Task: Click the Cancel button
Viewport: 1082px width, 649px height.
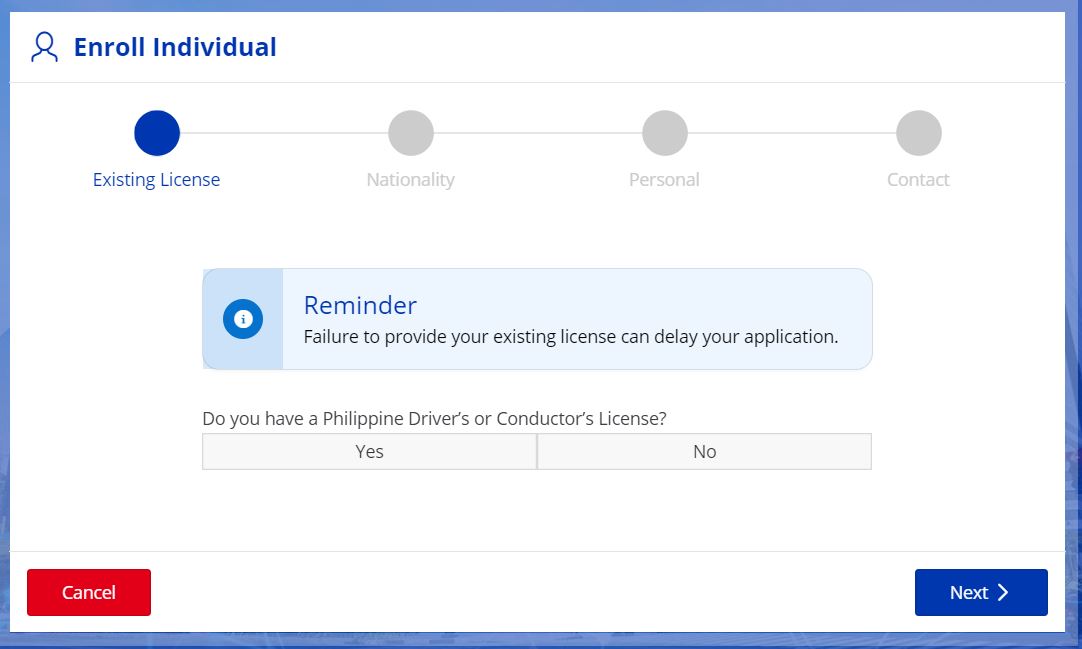Action: [x=88, y=592]
